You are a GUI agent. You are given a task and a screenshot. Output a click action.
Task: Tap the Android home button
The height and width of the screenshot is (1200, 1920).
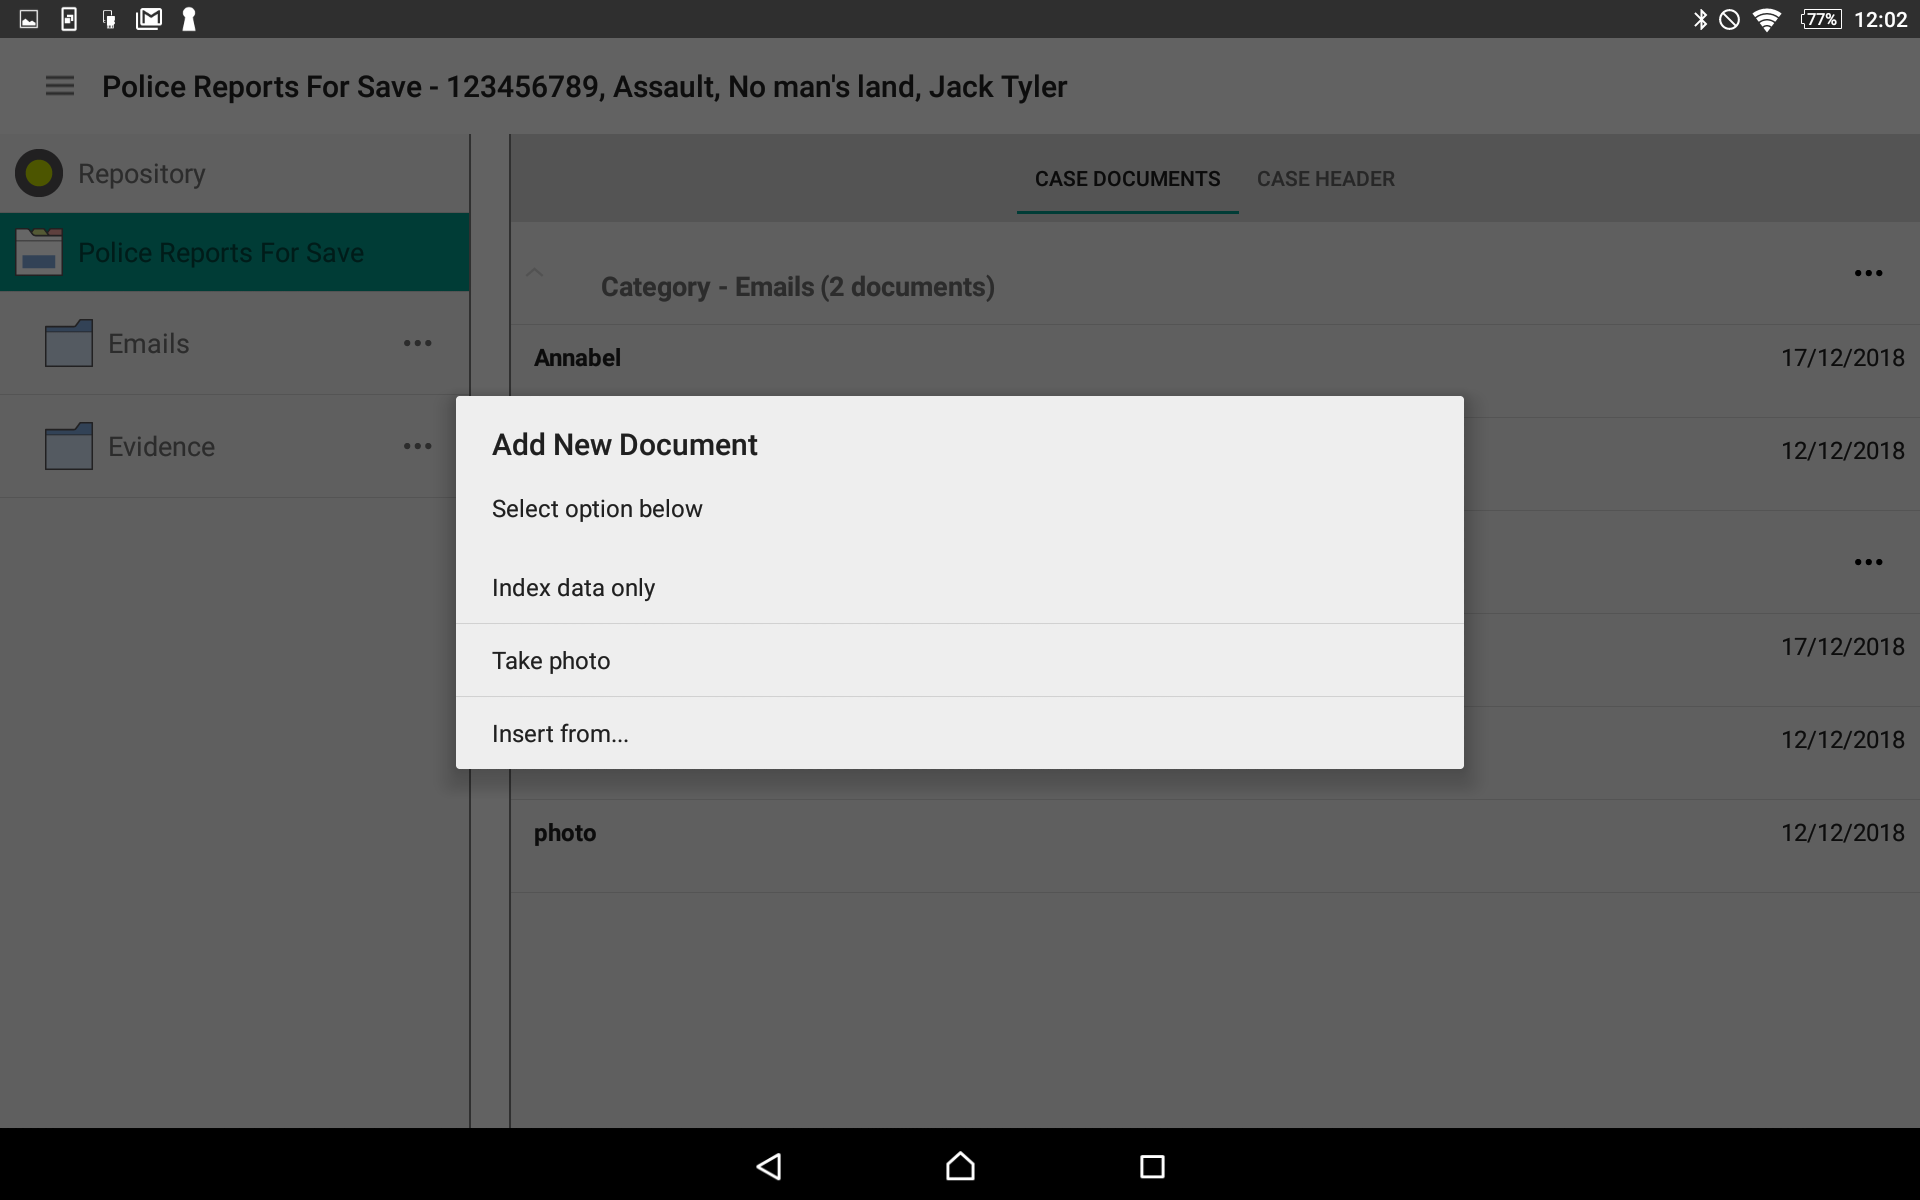click(x=959, y=1166)
